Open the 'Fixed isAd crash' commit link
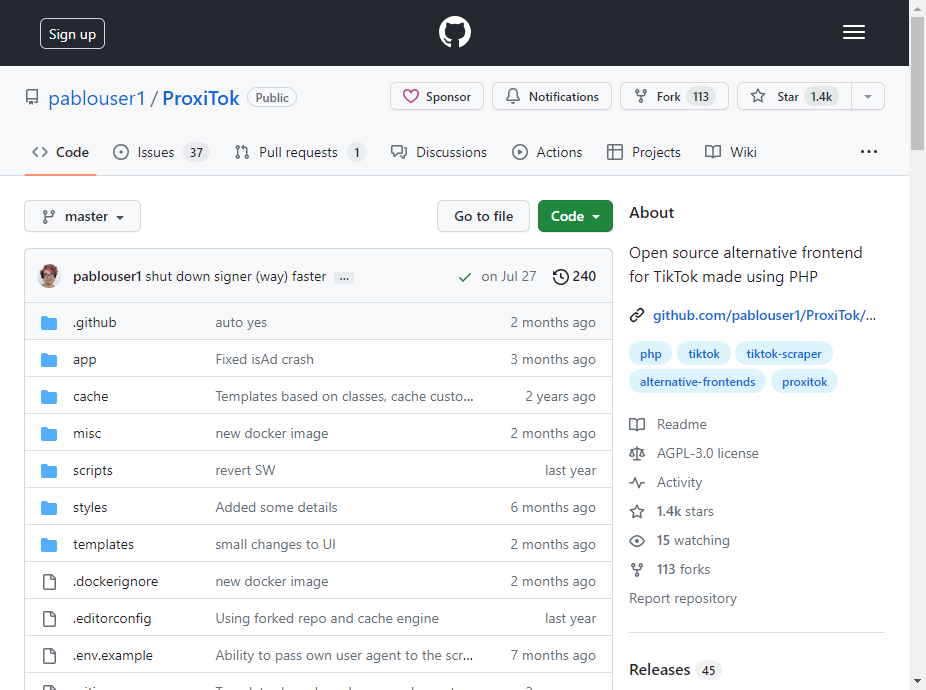Image resolution: width=926 pixels, height=690 pixels. (265, 359)
